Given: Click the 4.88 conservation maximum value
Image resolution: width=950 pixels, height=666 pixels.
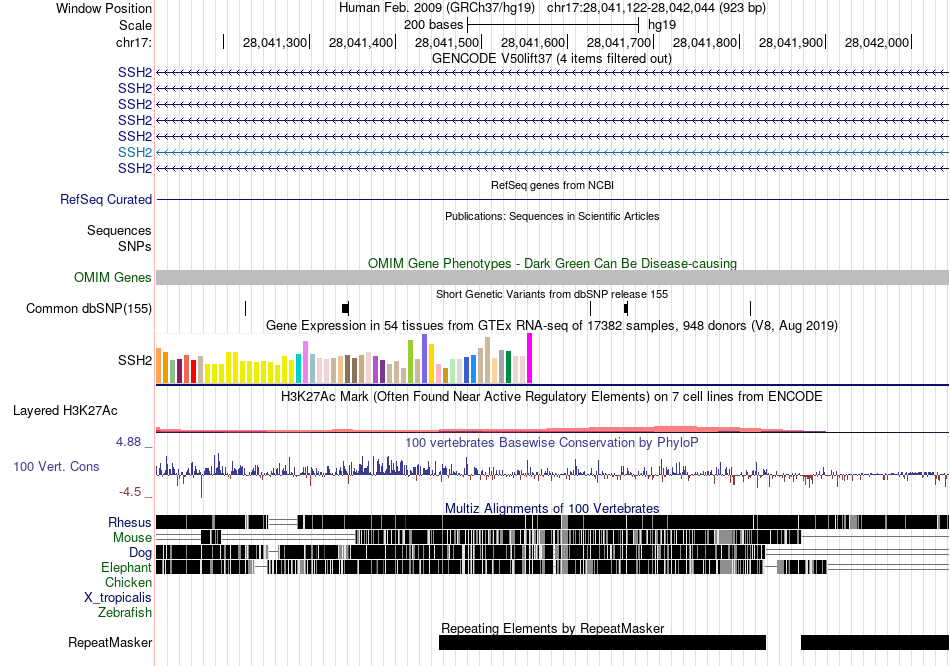Looking at the screenshot, I should pos(128,442).
